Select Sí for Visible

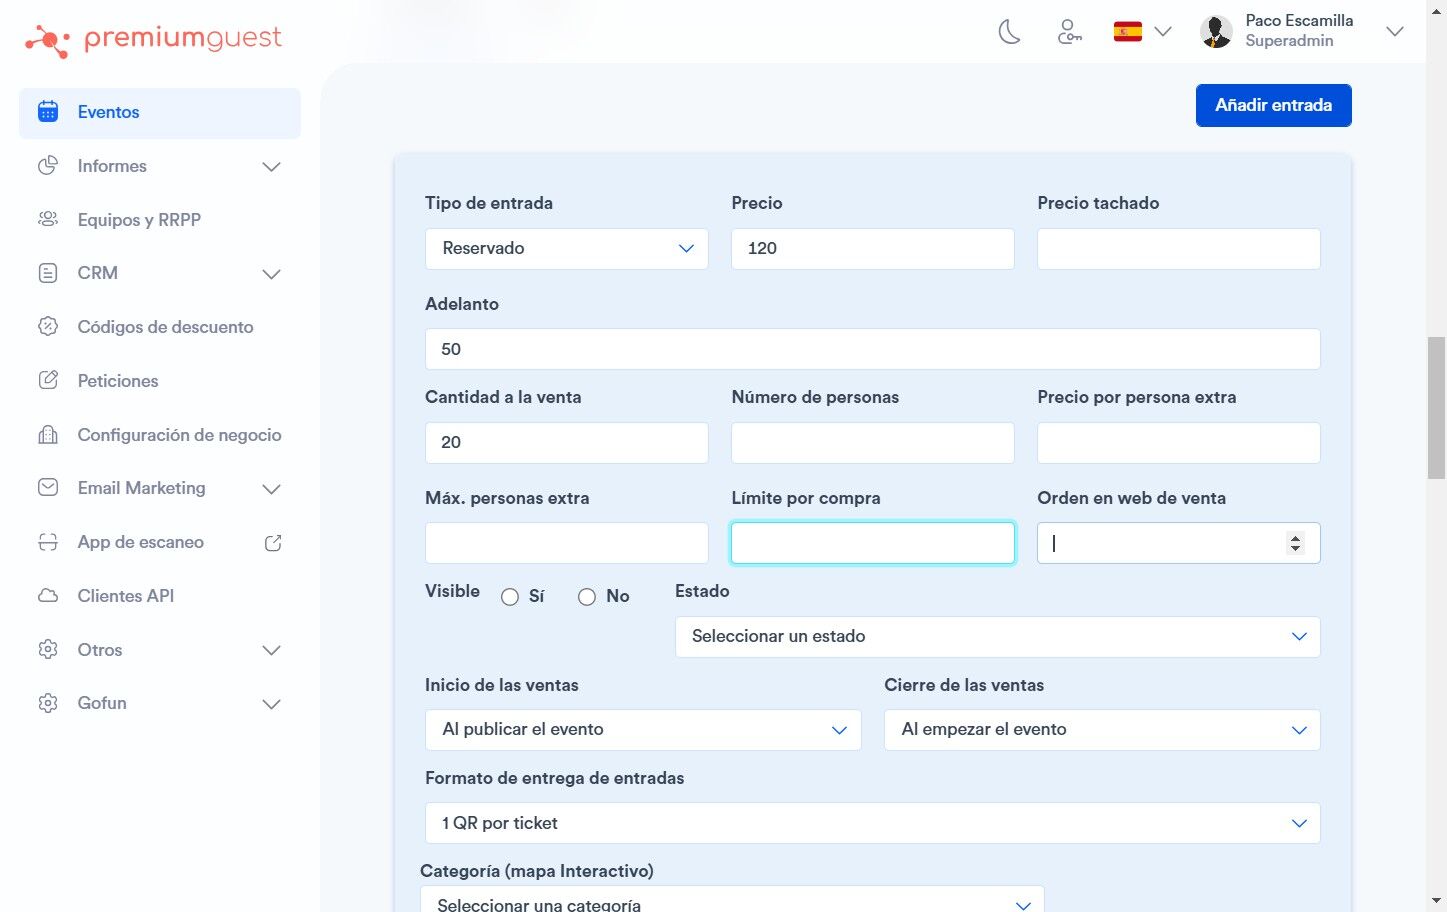510,597
